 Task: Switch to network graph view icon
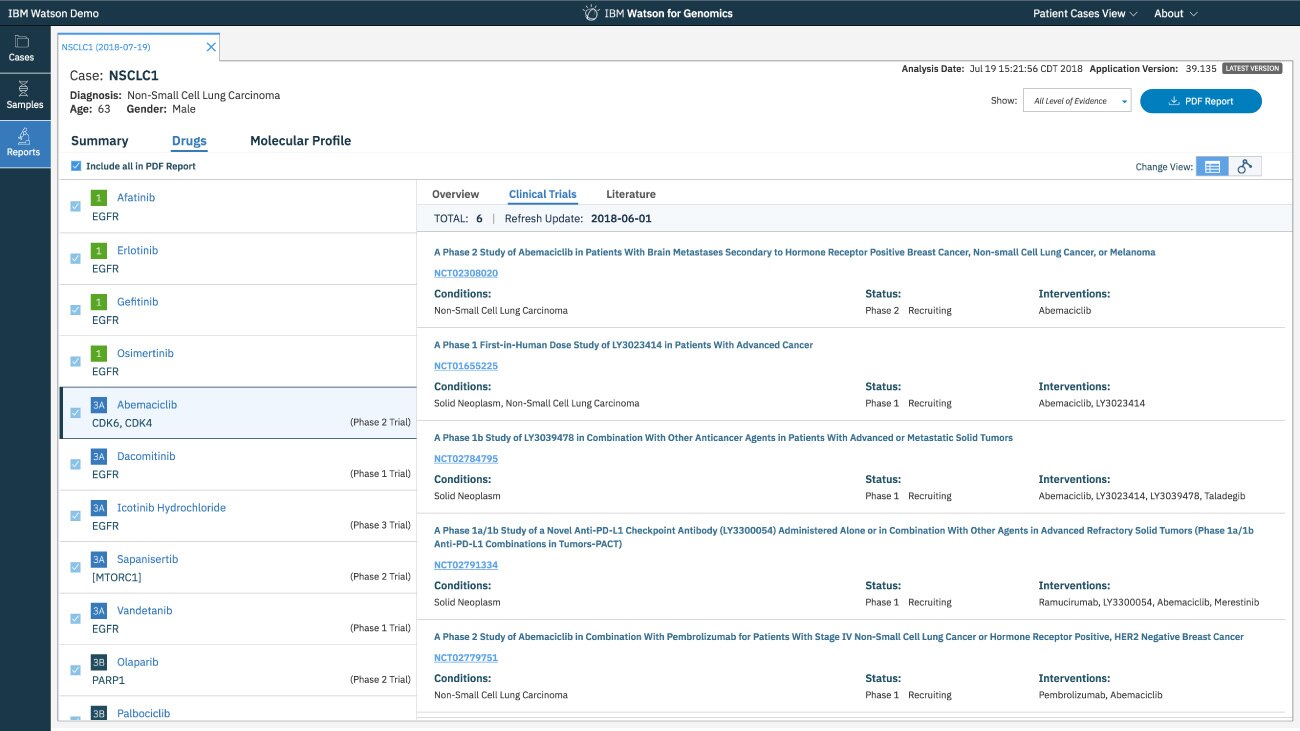click(1244, 167)
